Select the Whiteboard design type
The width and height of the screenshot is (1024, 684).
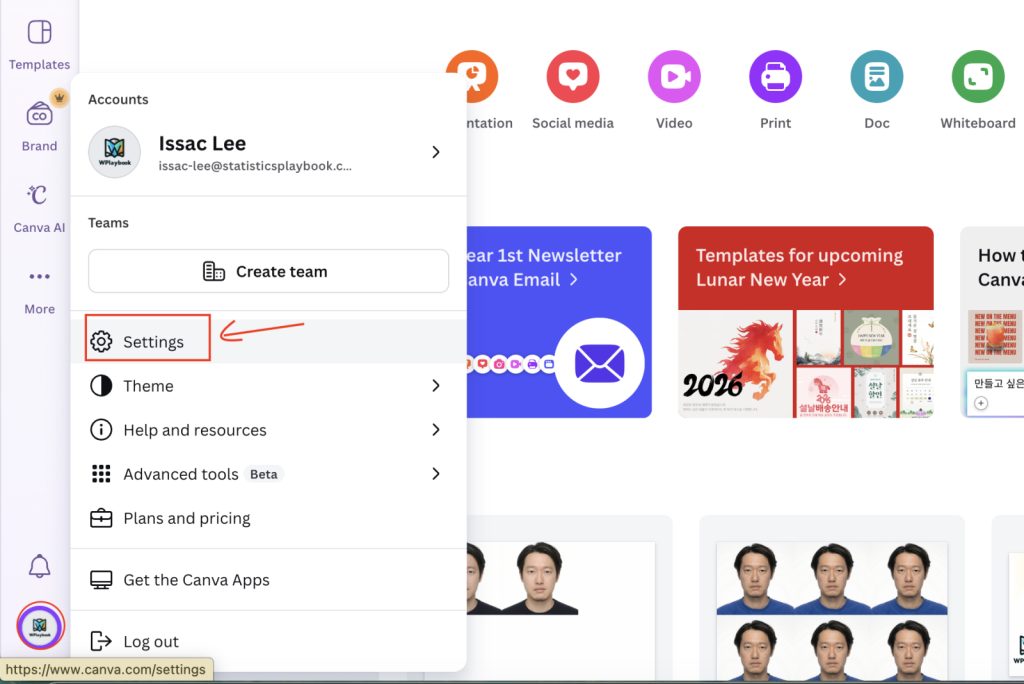(978, 76)
